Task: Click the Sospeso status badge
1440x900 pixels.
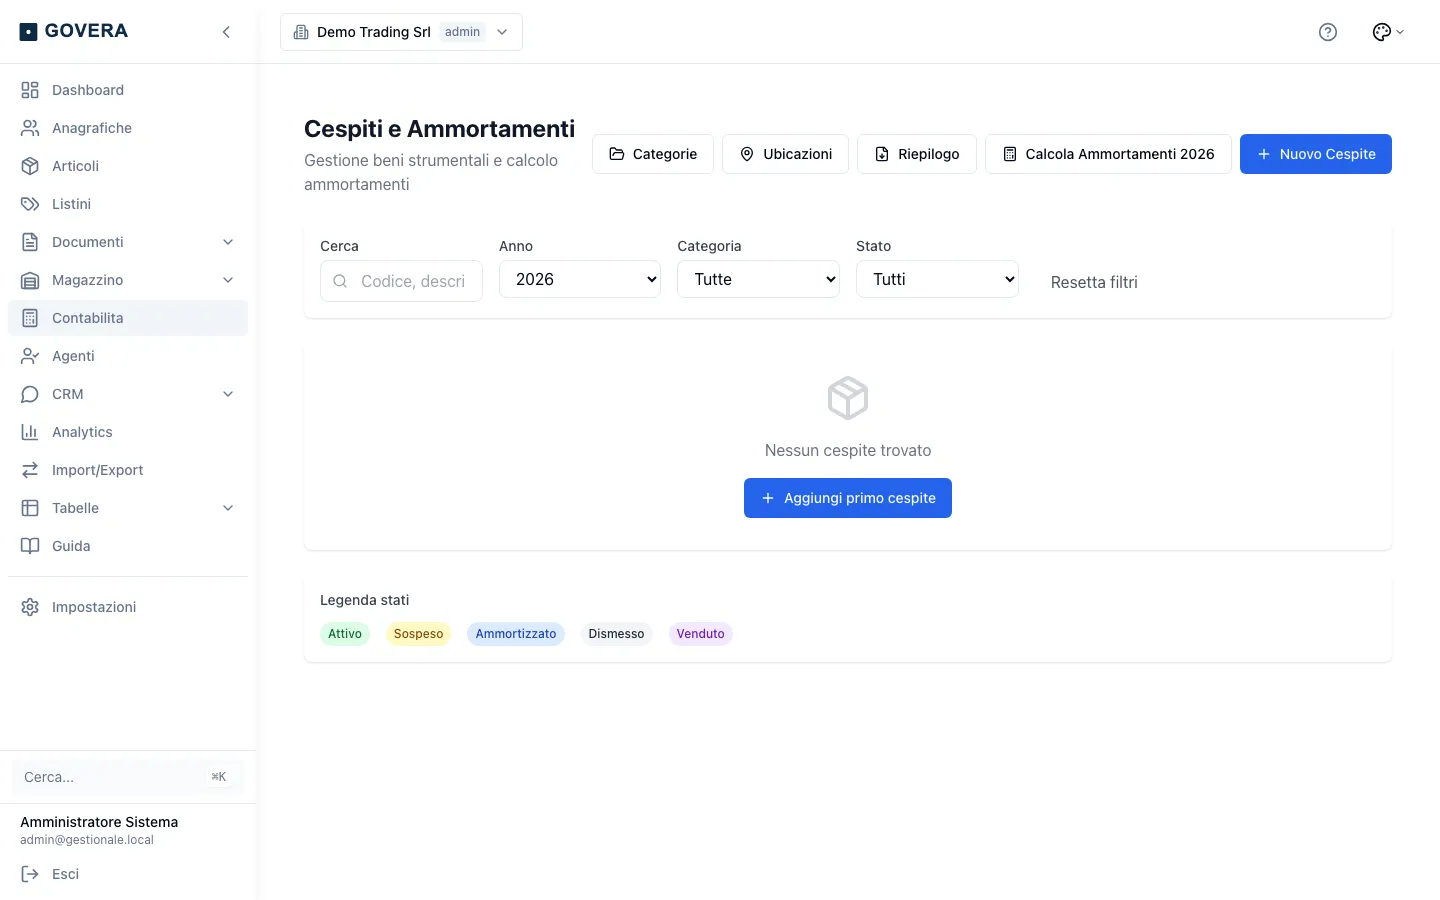Action: pyautogui.click(x=418, y=634)
